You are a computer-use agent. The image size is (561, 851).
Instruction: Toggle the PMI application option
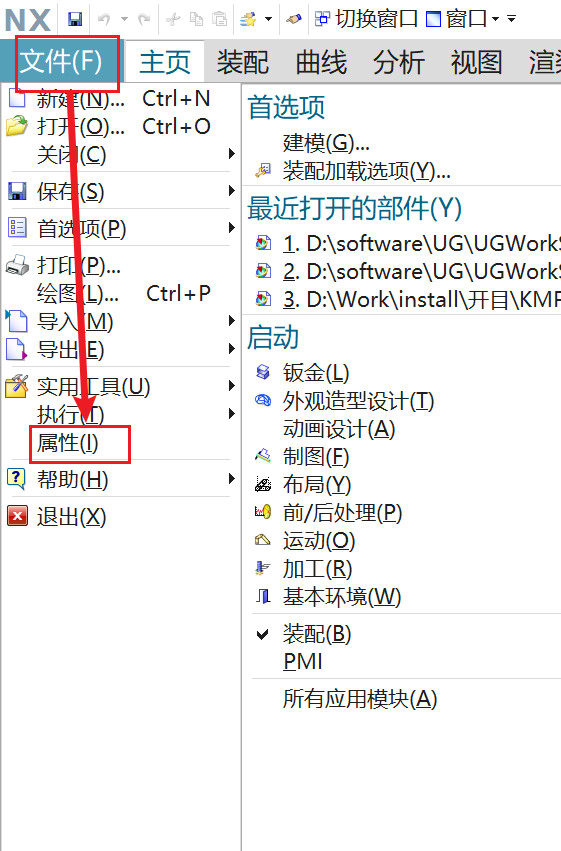click(303, 662)
